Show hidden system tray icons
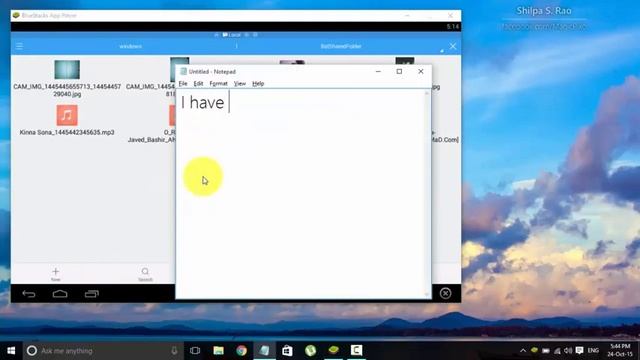 (x=523, y=351)
